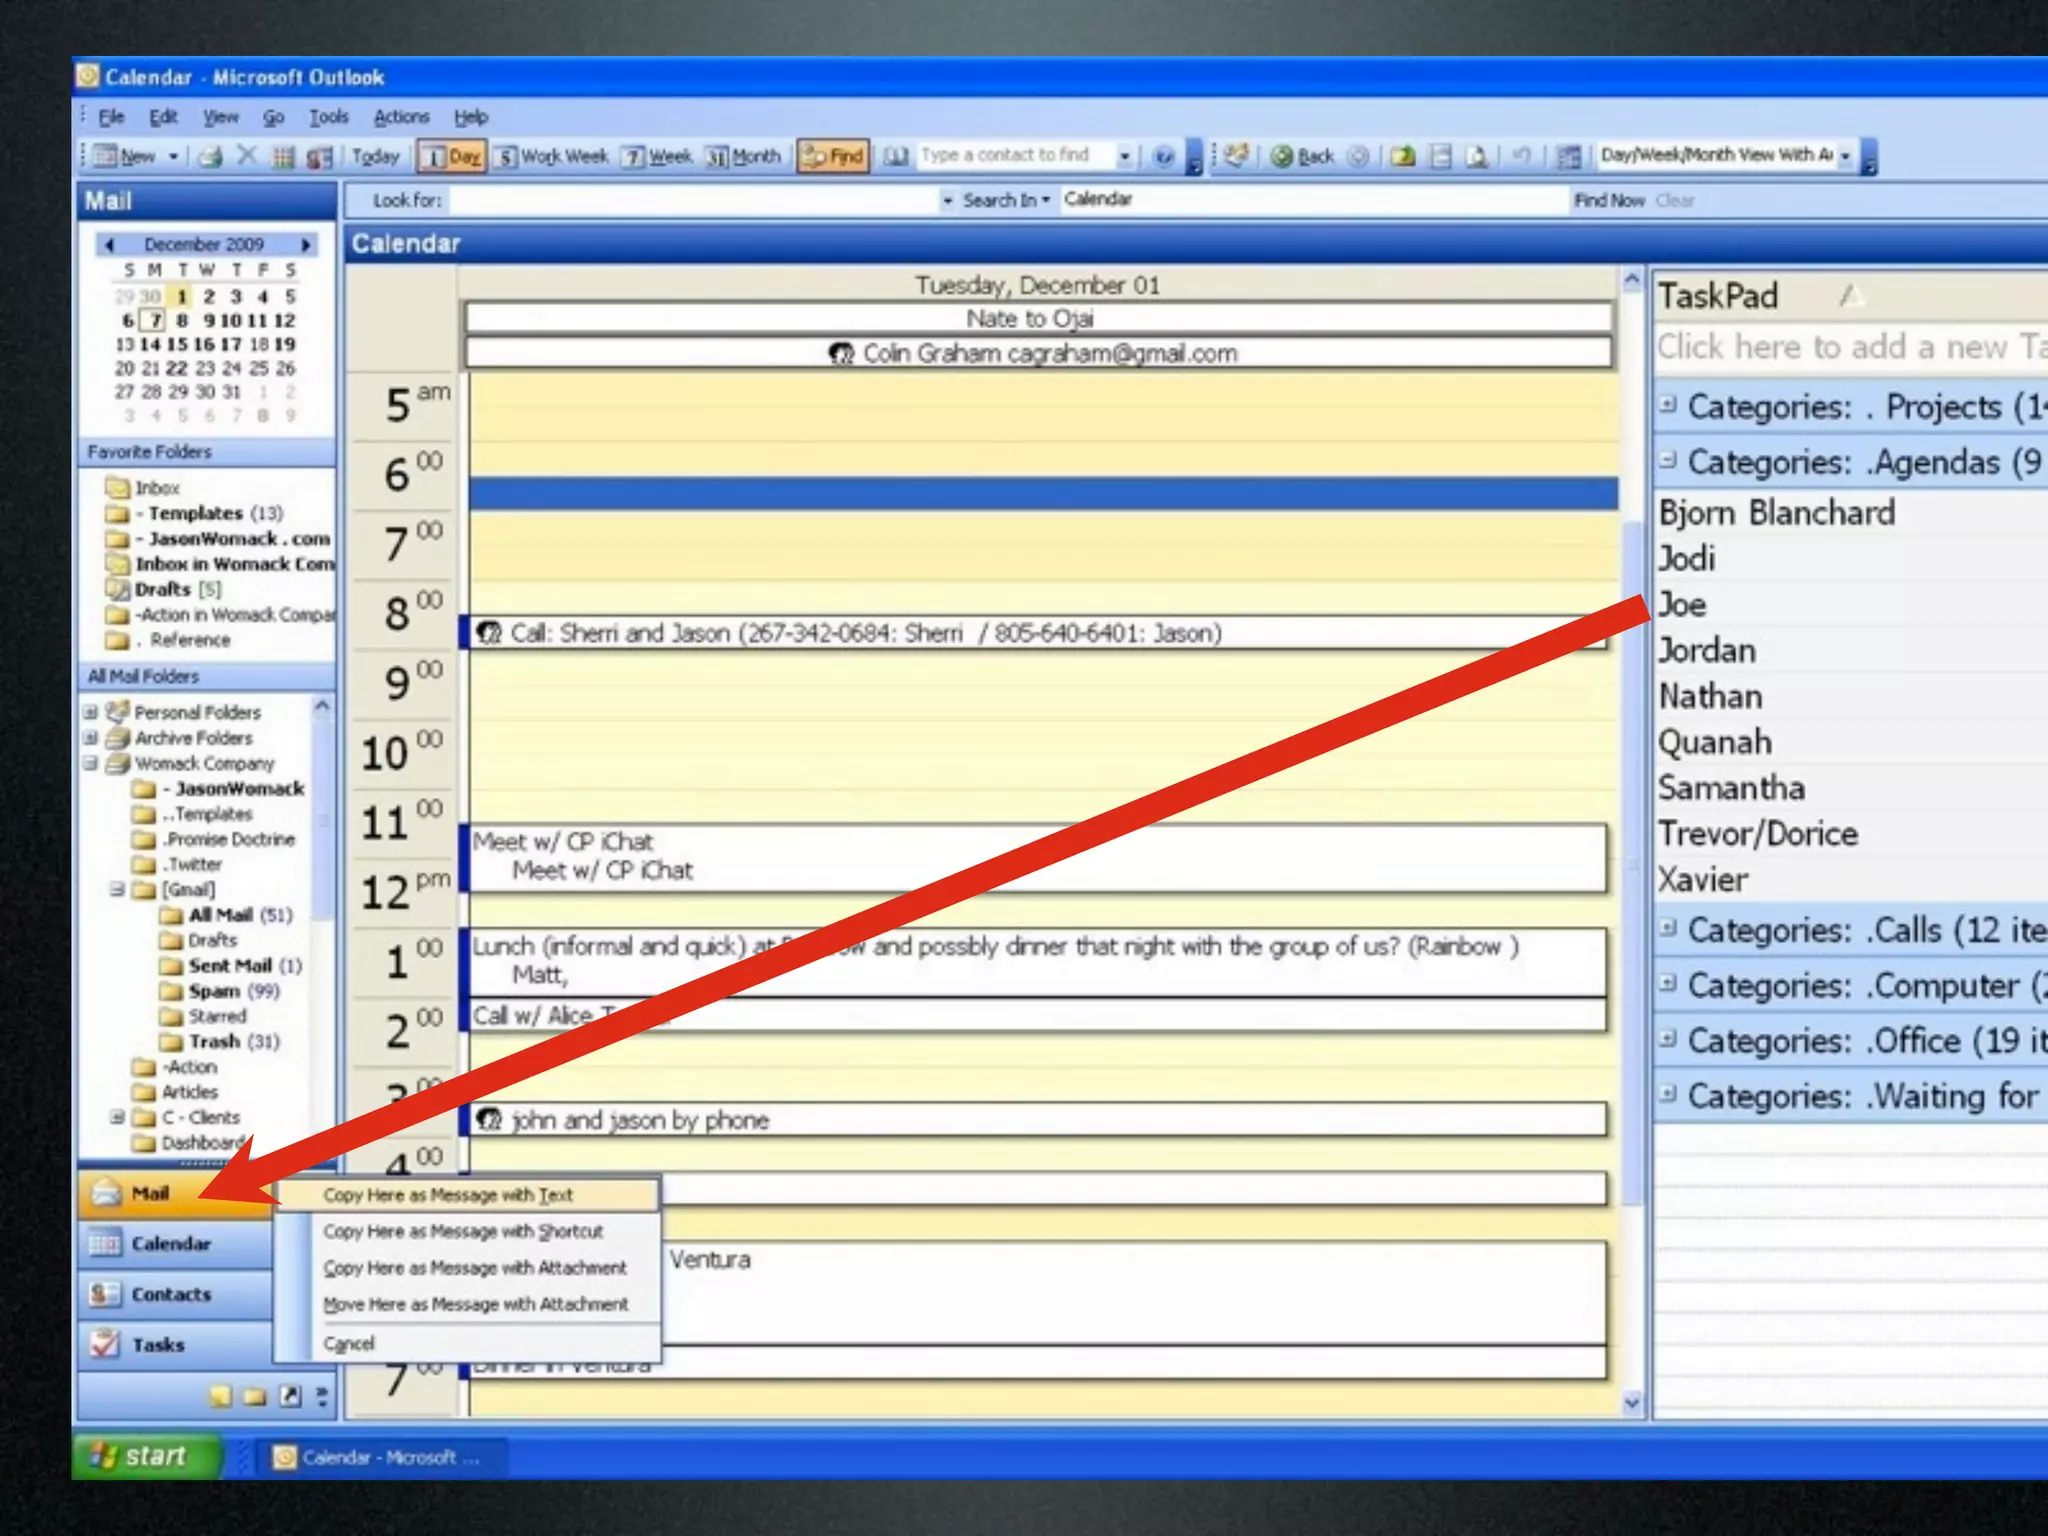The height and width of the screenshot is (1536, 2048).
Task: Click the Print icon in the toolbar
Action: tap(210, 156)
